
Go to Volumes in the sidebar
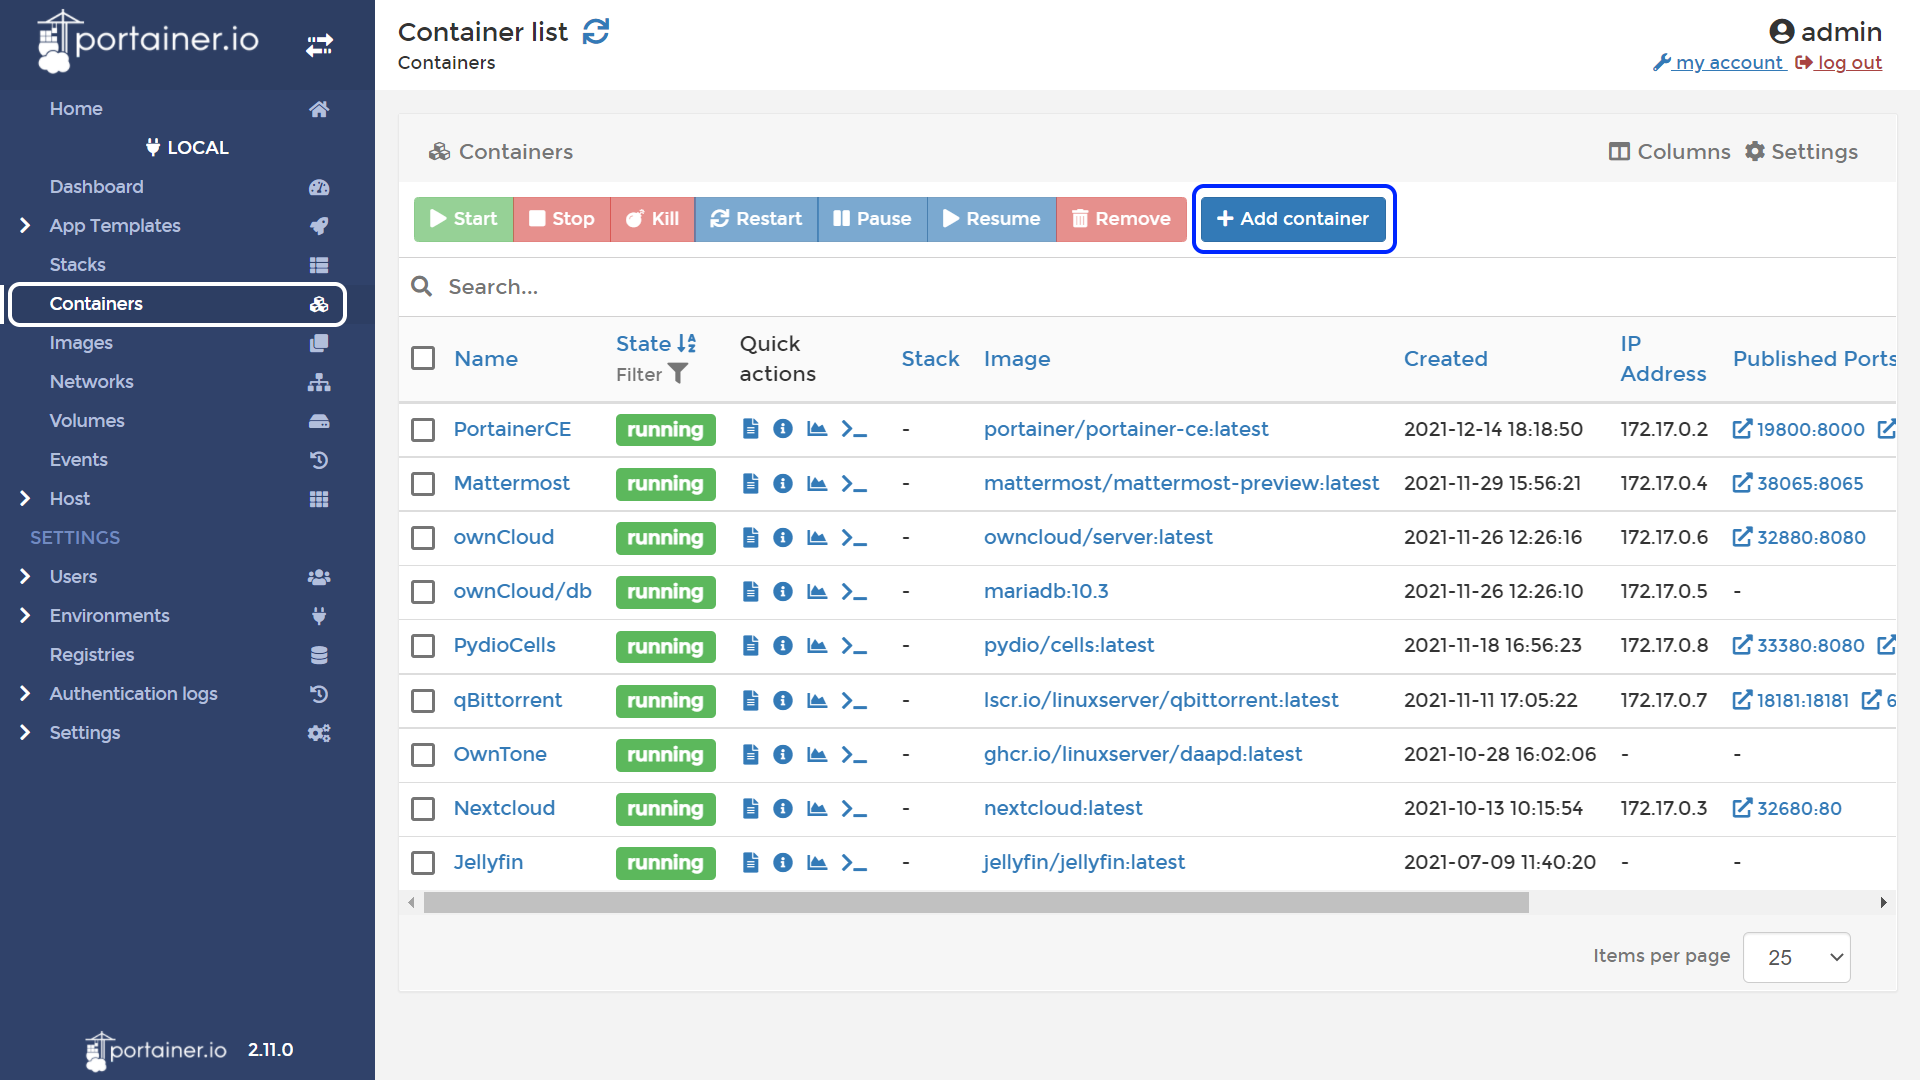(x=87, y=421)
